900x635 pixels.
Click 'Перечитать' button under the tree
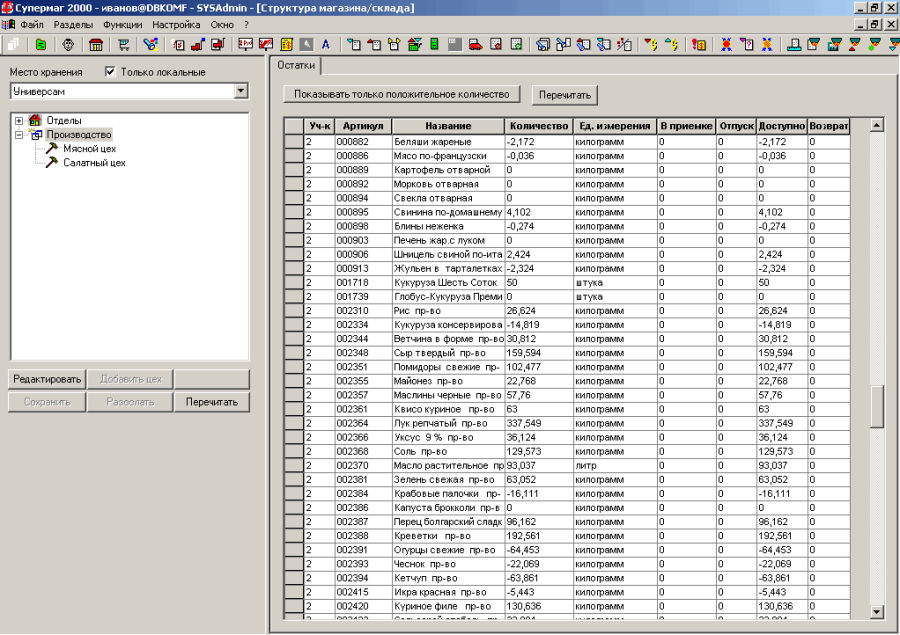(x=212, y=402)
